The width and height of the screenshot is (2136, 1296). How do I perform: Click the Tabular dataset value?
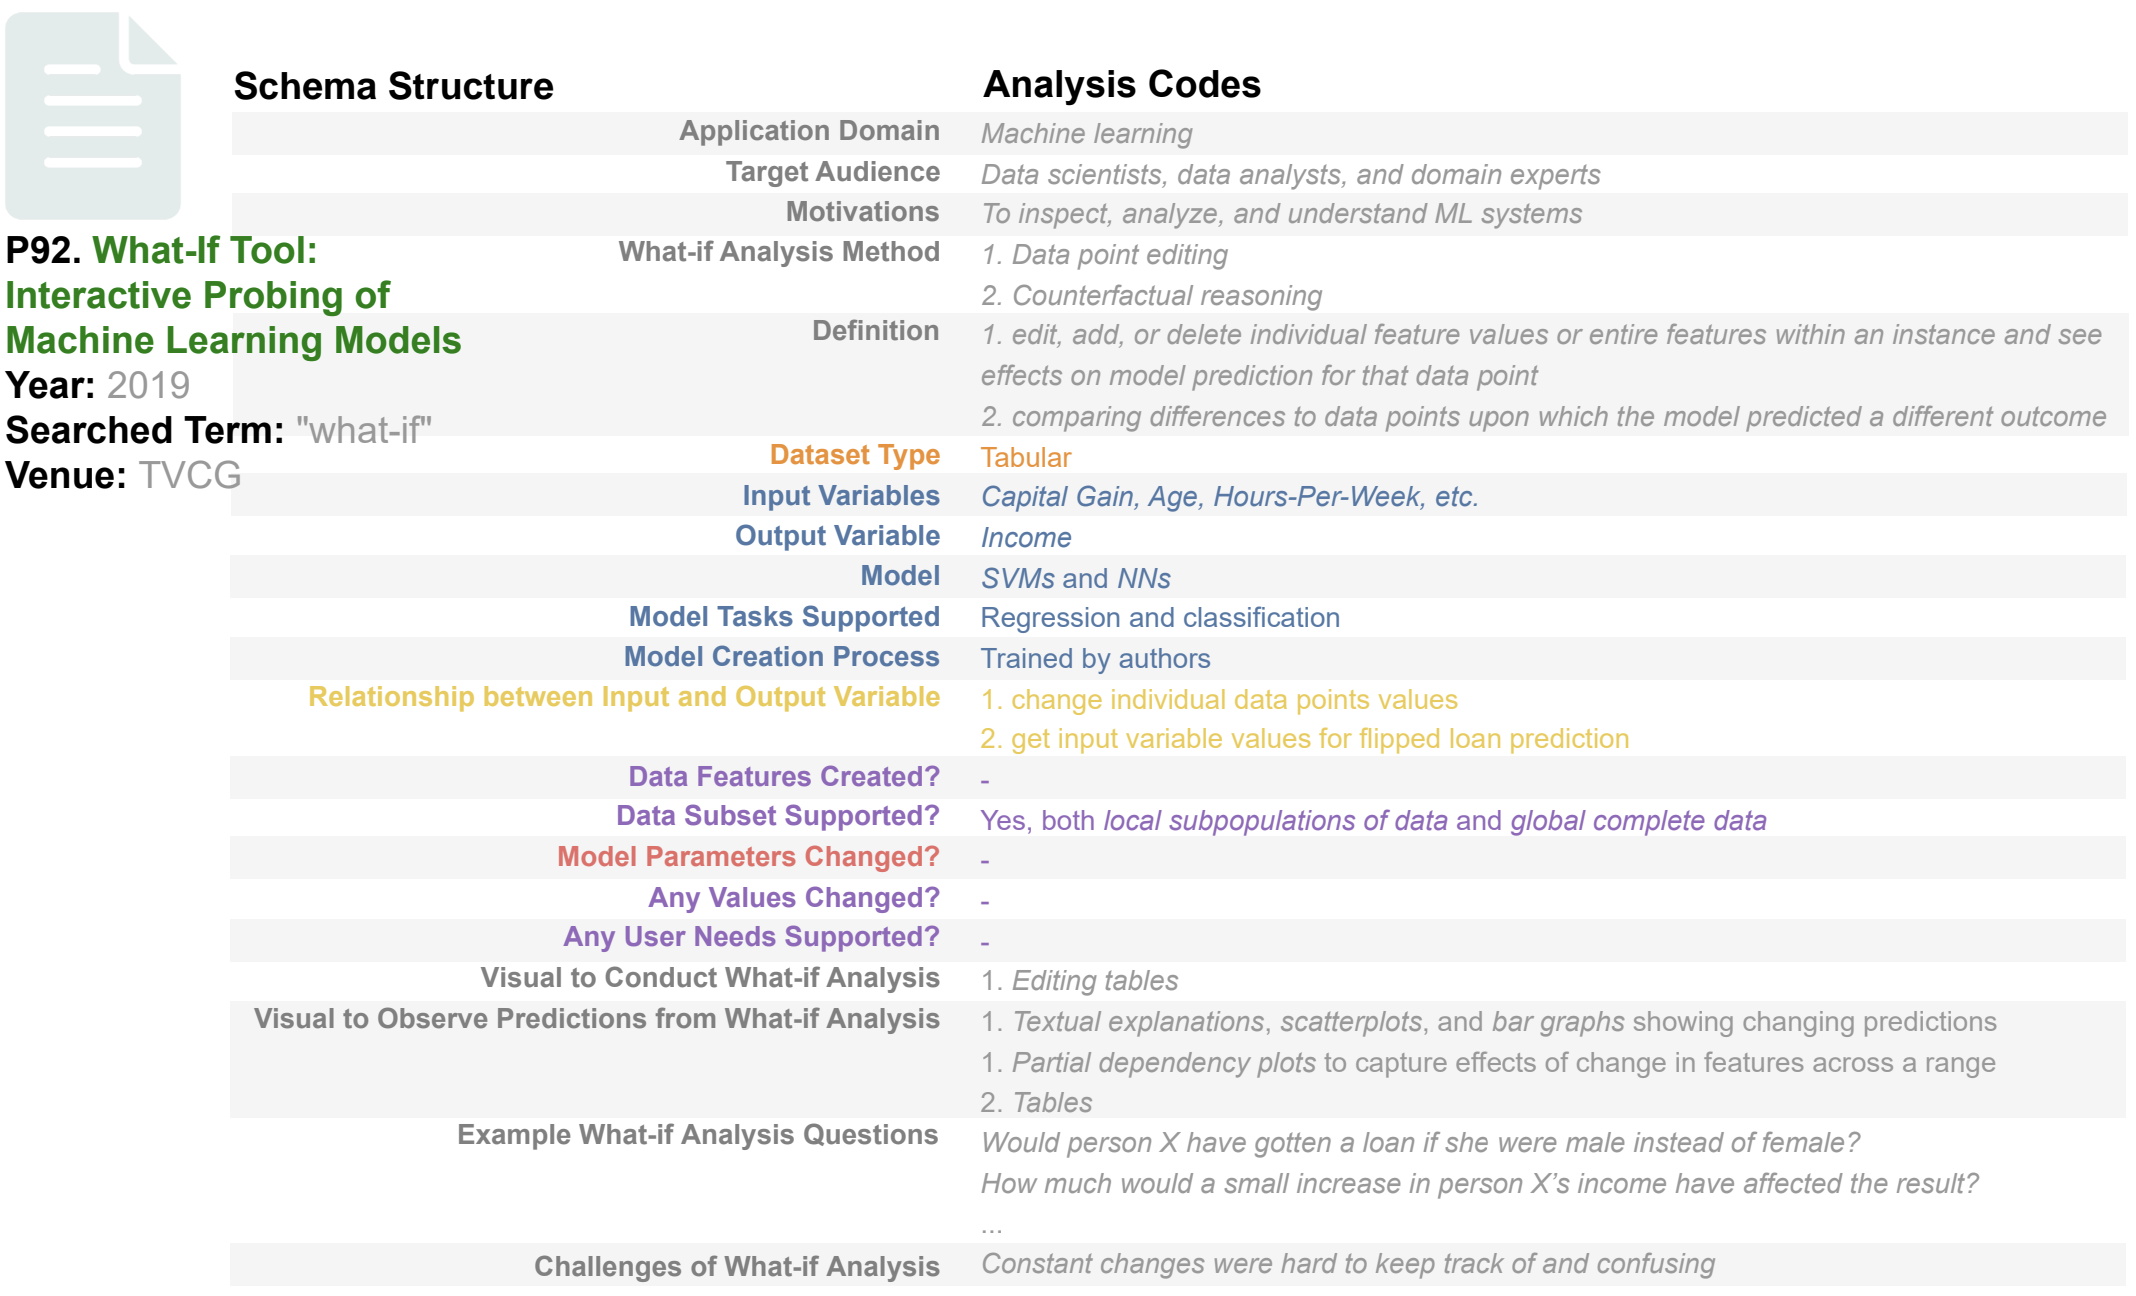pos(1025,458)
